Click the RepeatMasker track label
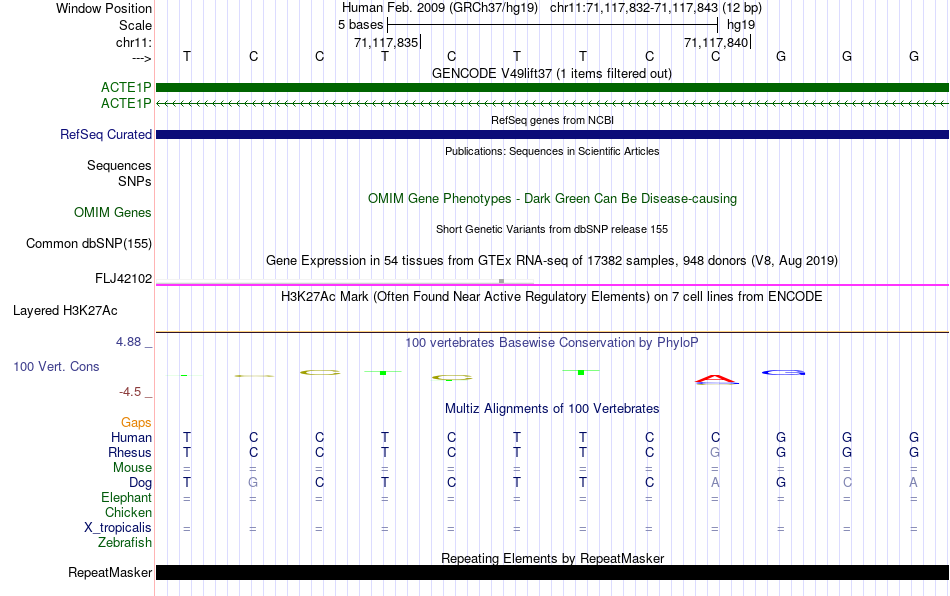 (x=110, y=572)
